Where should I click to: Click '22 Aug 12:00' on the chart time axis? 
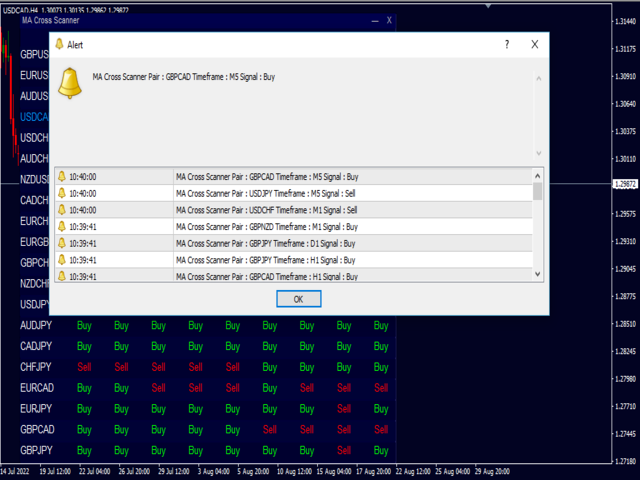point(413,471)
